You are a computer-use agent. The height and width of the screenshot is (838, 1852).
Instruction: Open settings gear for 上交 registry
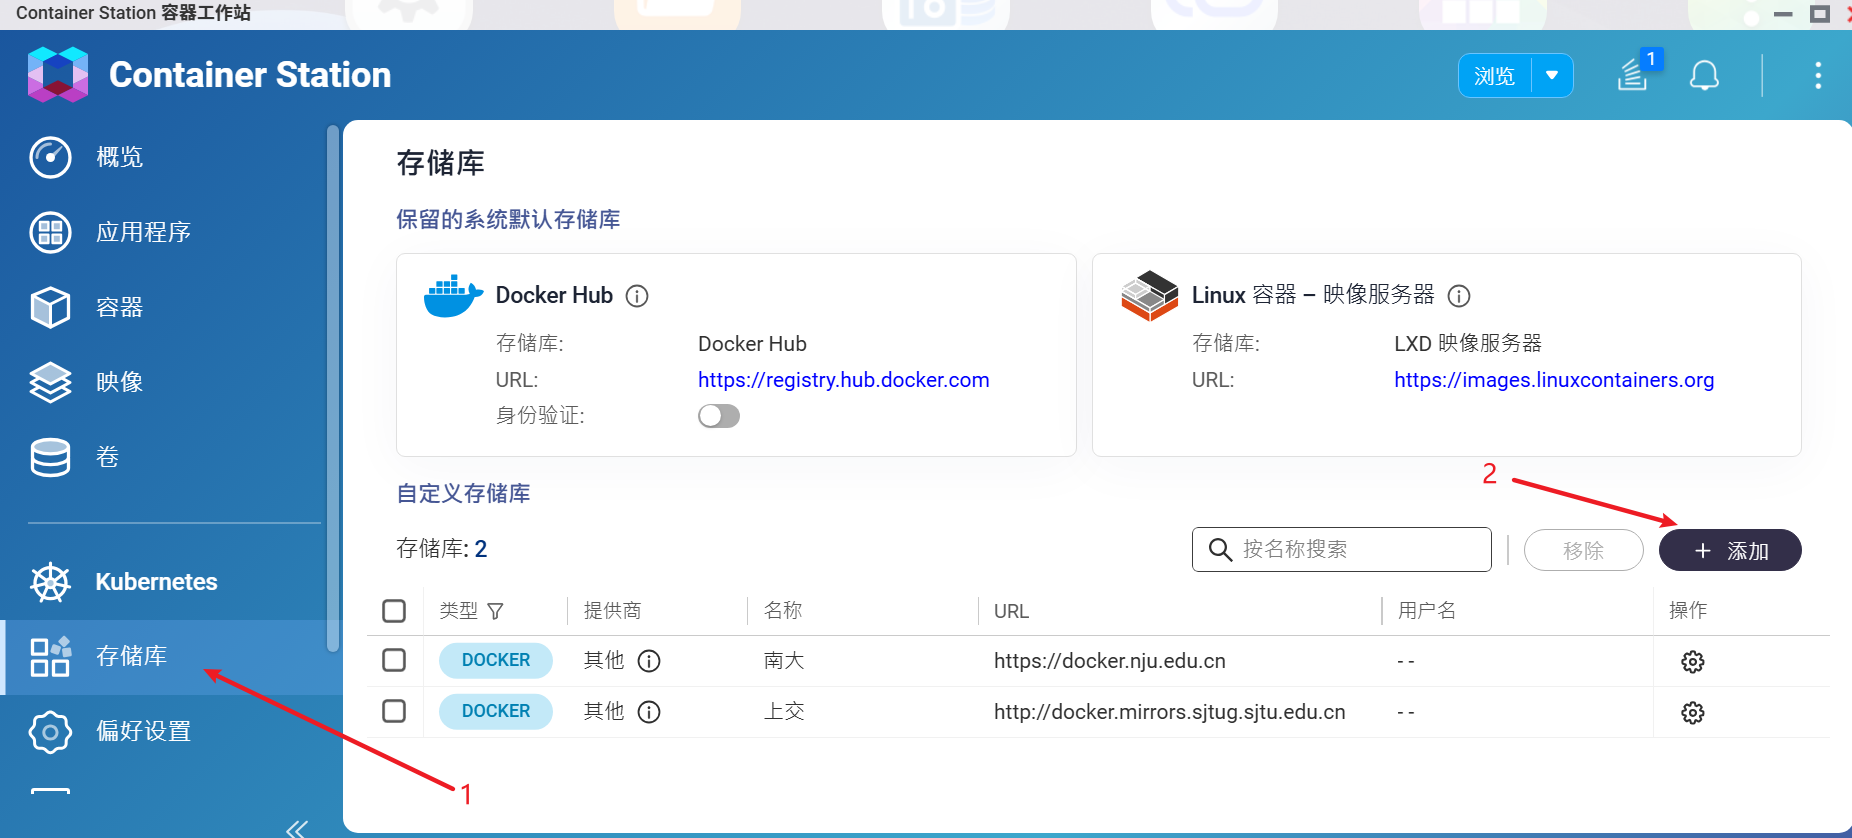[1692, 713]
